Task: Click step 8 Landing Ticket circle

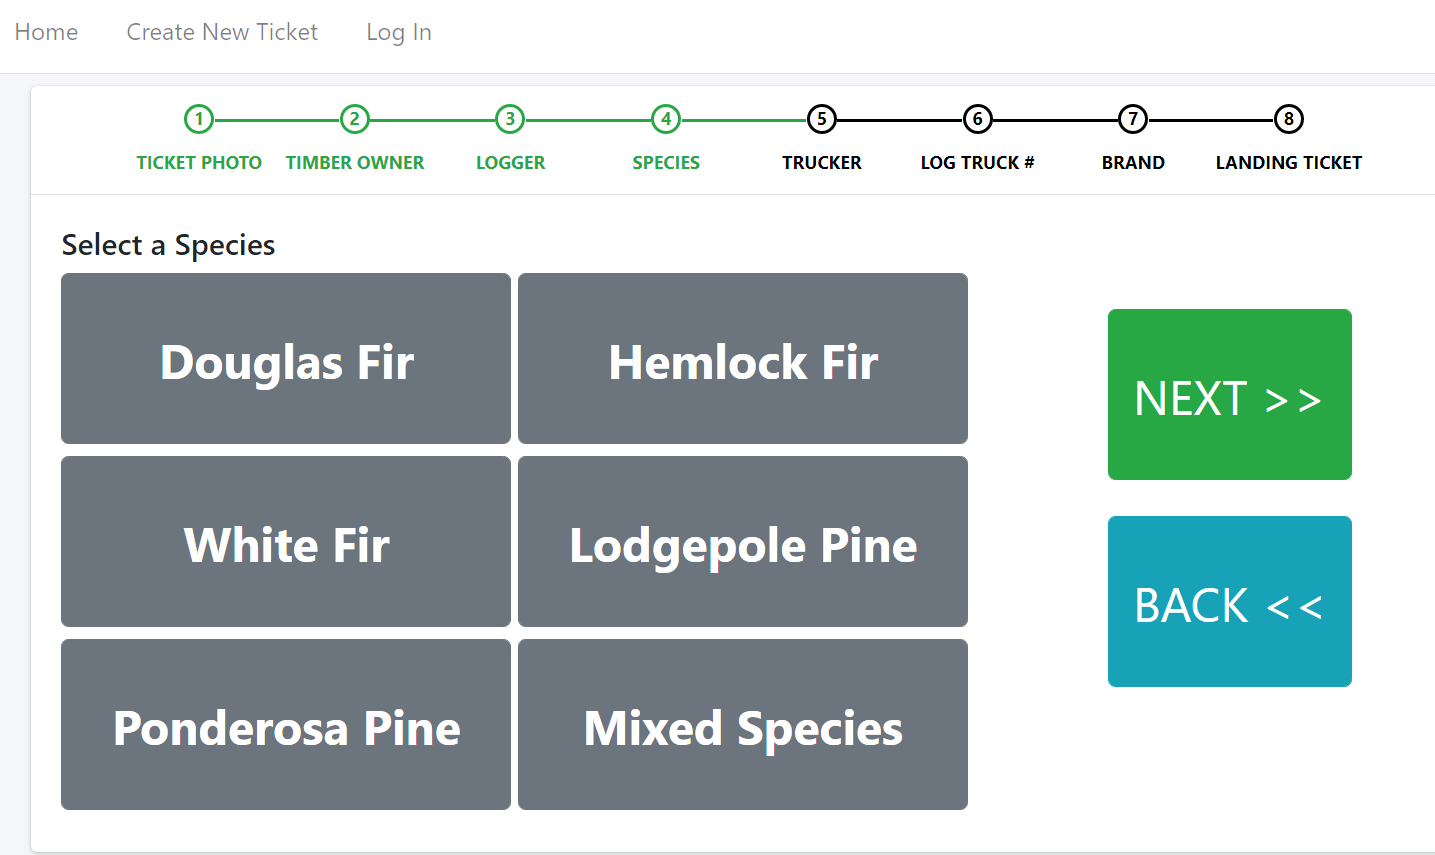Action: (x=1288, y=120)
